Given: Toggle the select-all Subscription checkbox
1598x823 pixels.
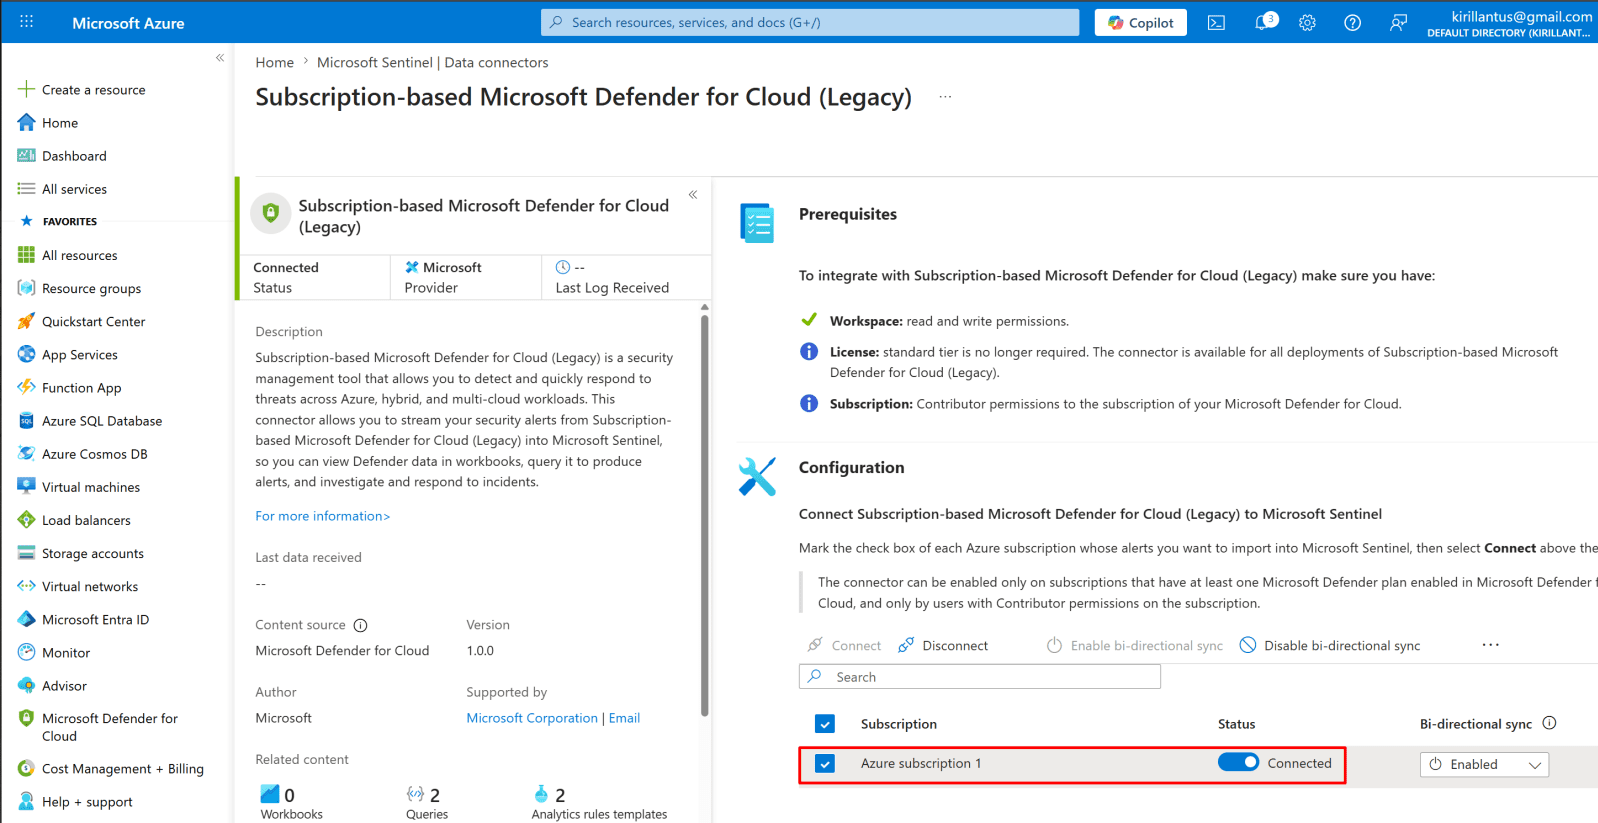Looking at the screenshot, I should 825,724.
